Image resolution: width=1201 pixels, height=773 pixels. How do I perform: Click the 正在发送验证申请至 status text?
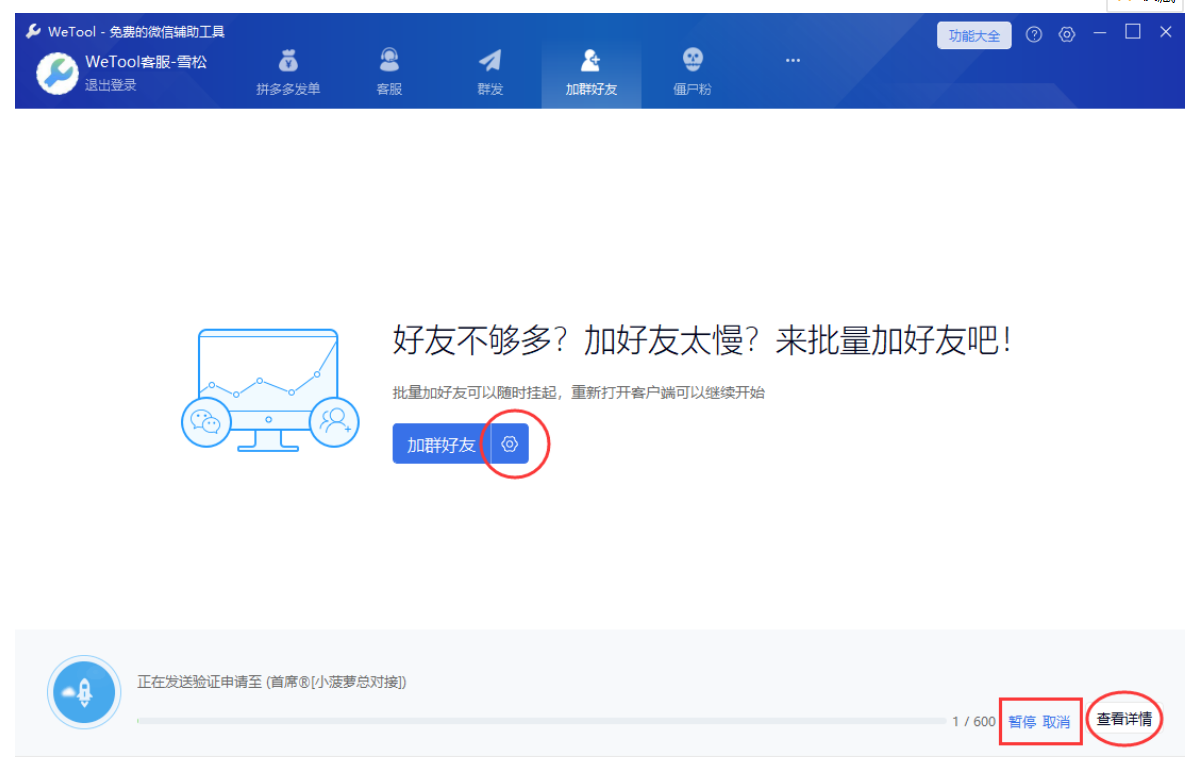272,682
